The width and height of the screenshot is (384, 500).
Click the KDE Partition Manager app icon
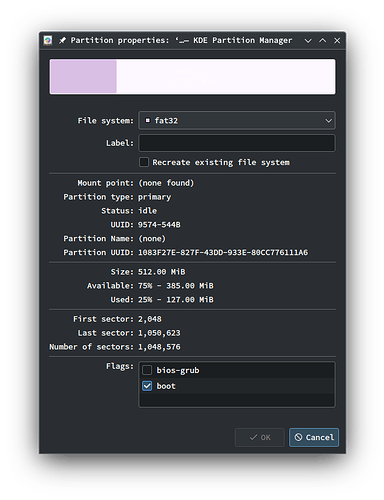point(48,40)
